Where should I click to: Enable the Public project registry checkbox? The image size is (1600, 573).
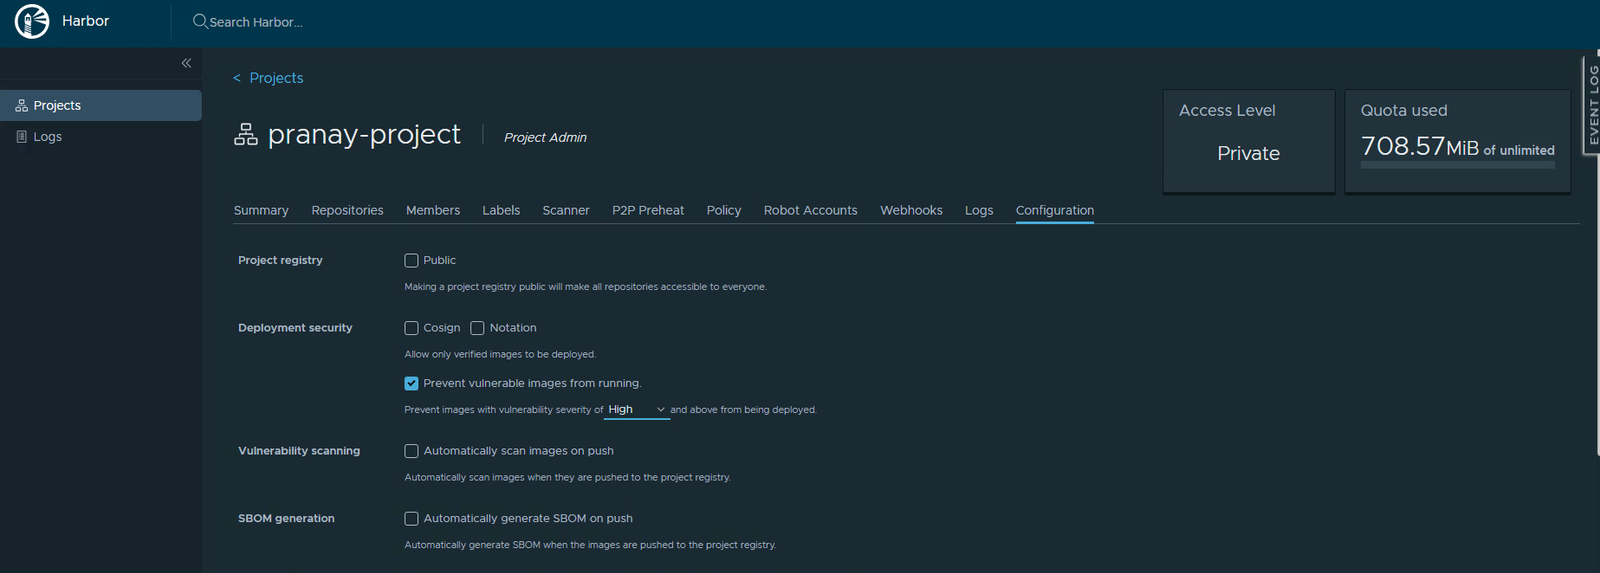(x=411, y=260)
